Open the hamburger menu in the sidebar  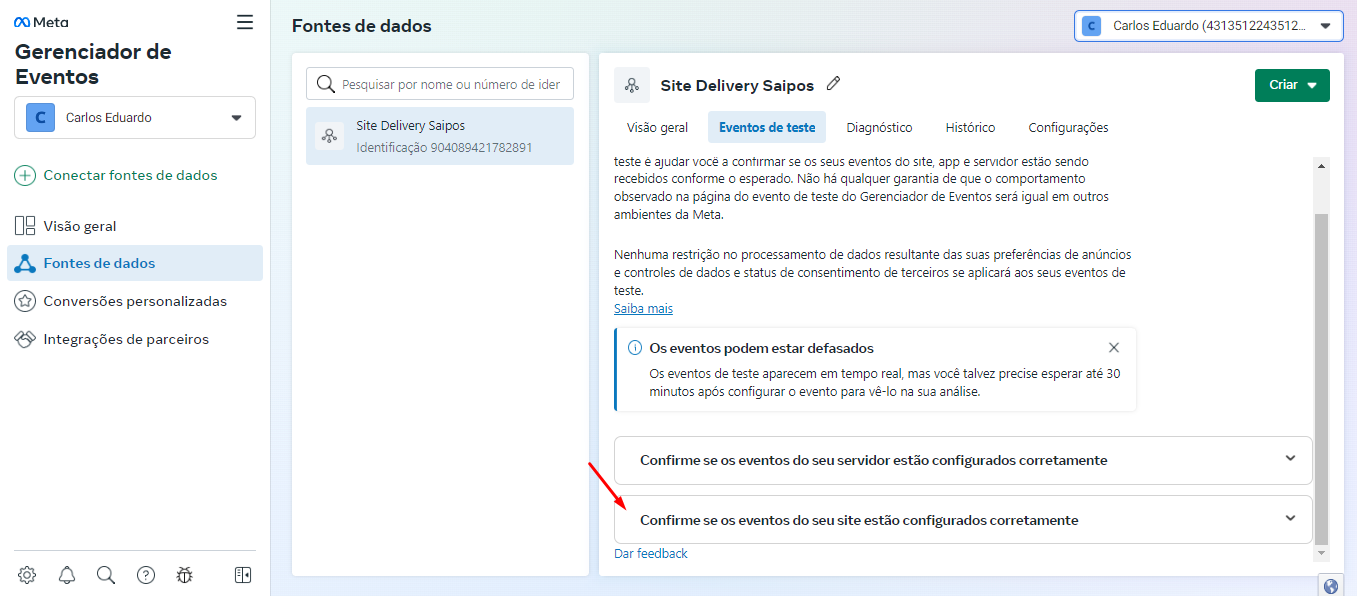(x=245, y=22)
